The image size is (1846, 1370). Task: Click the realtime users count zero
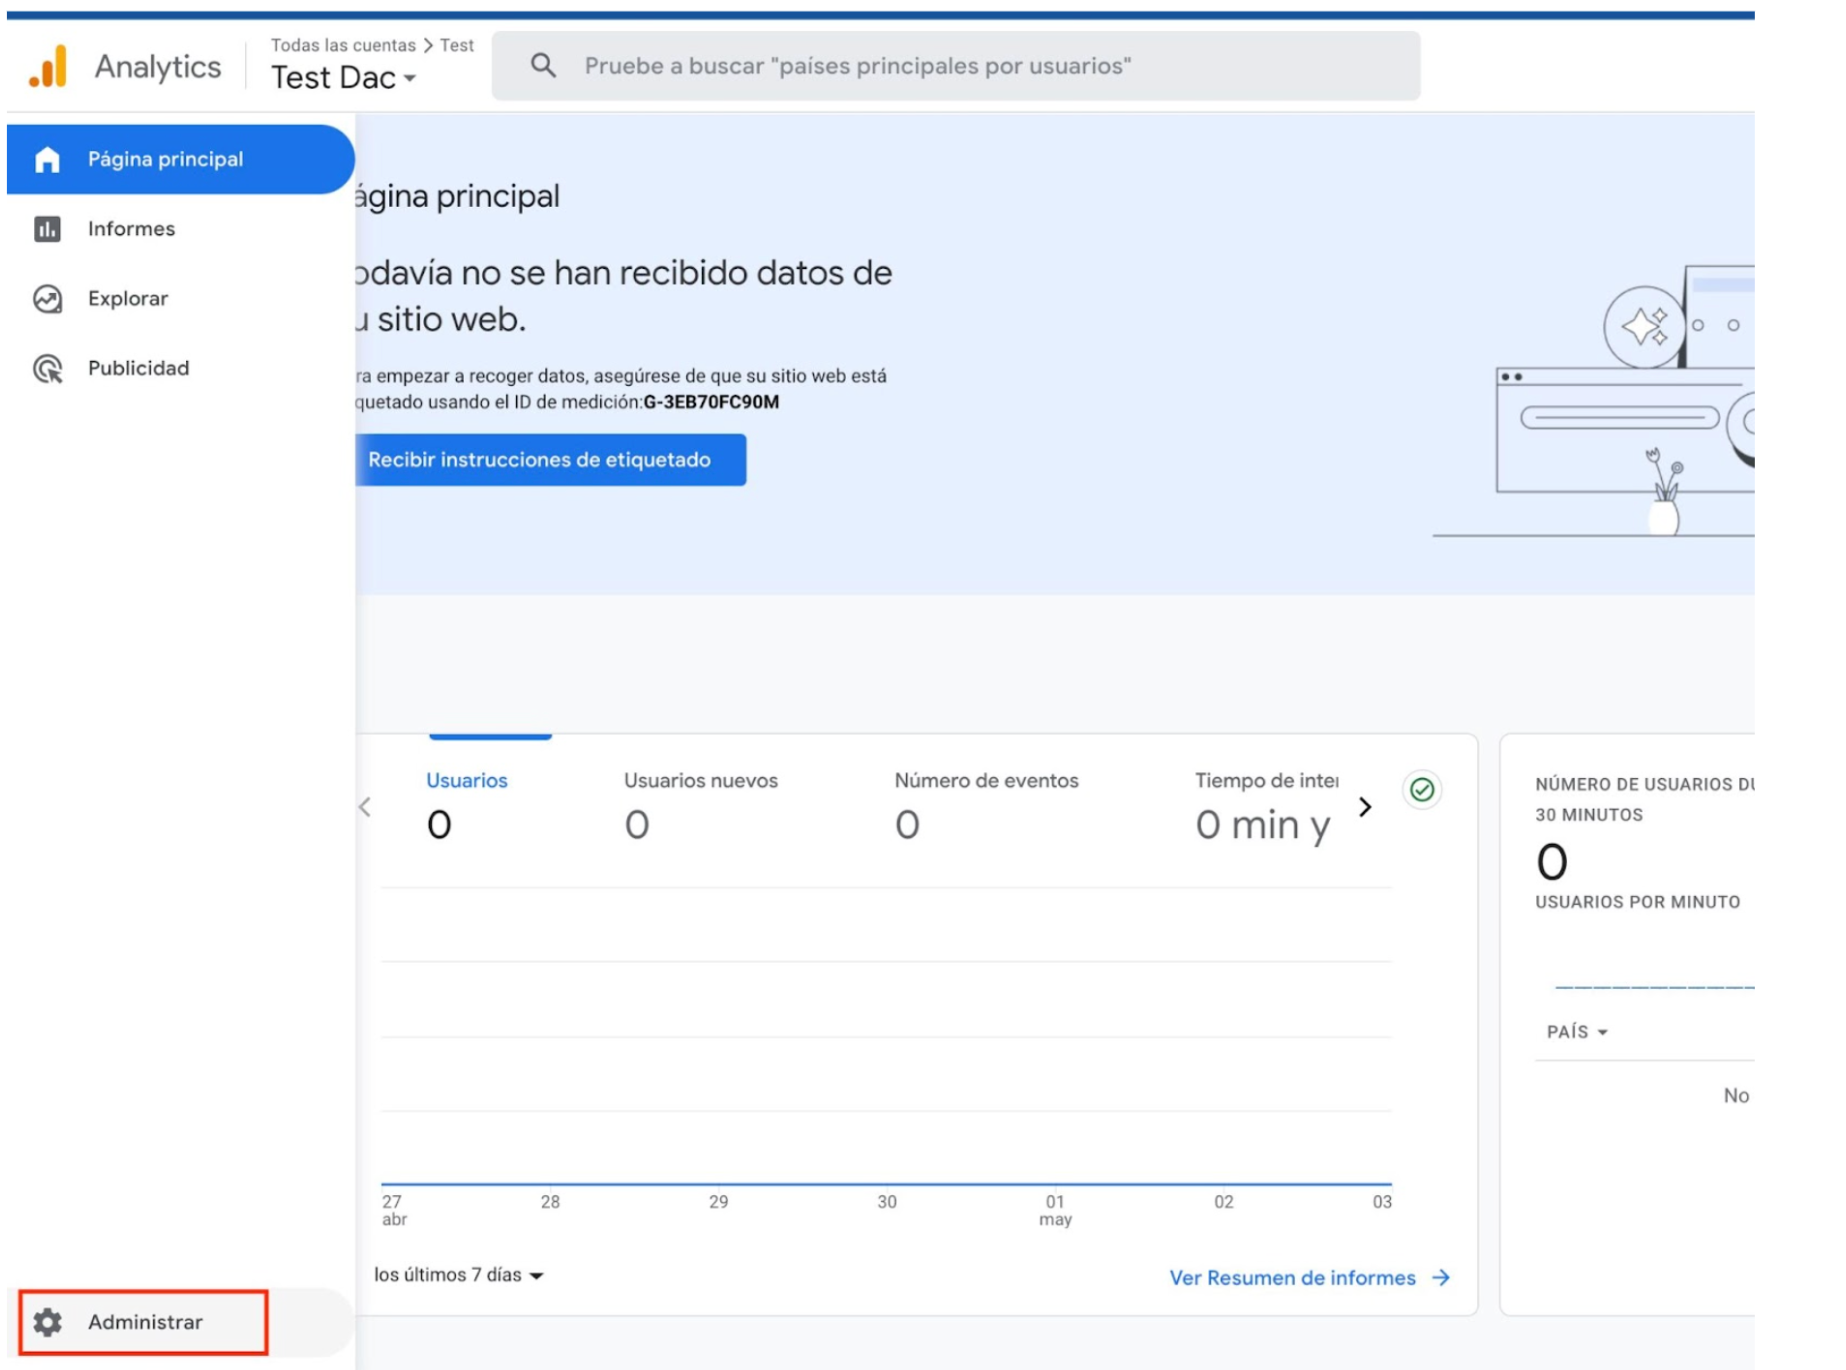[1552, 862]
